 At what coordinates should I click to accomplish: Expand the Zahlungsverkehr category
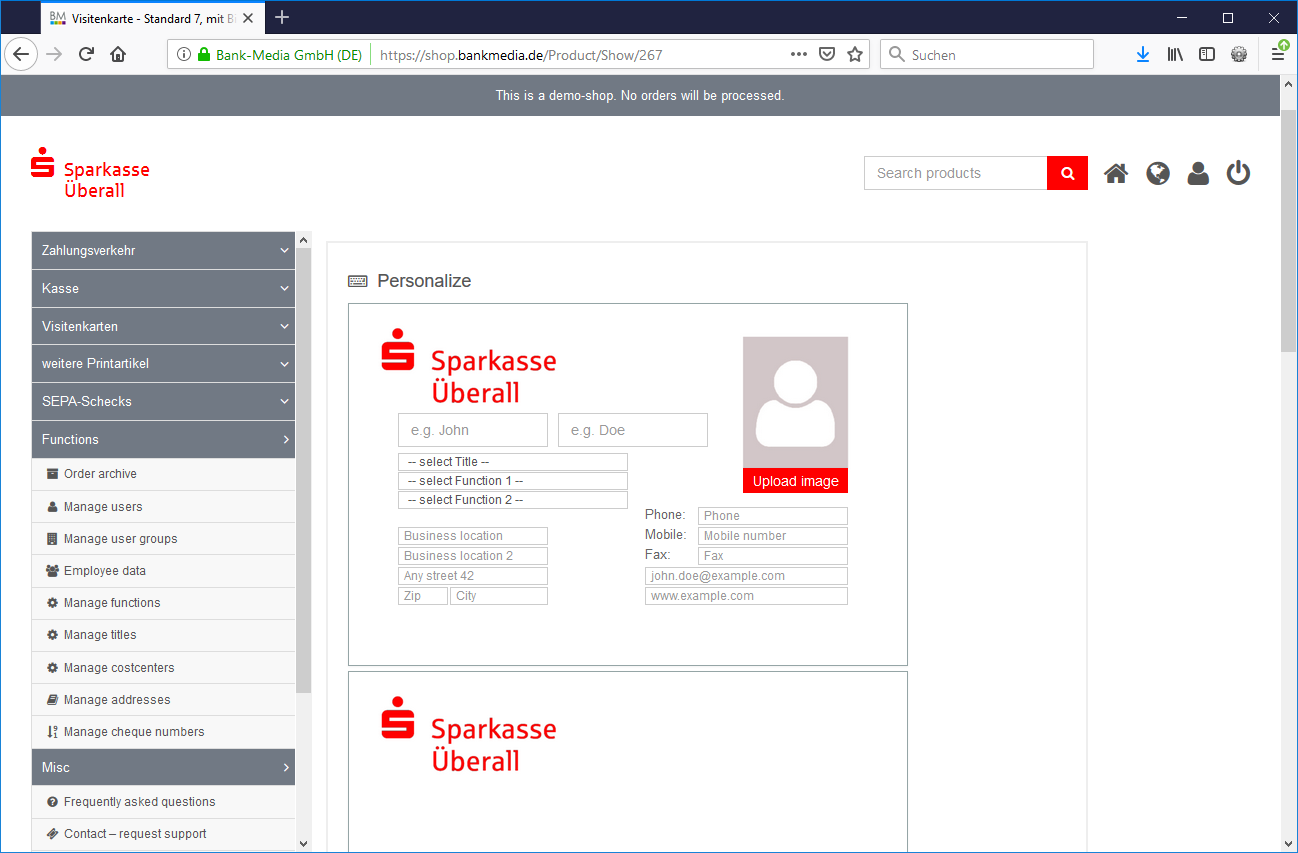(164, 251)
